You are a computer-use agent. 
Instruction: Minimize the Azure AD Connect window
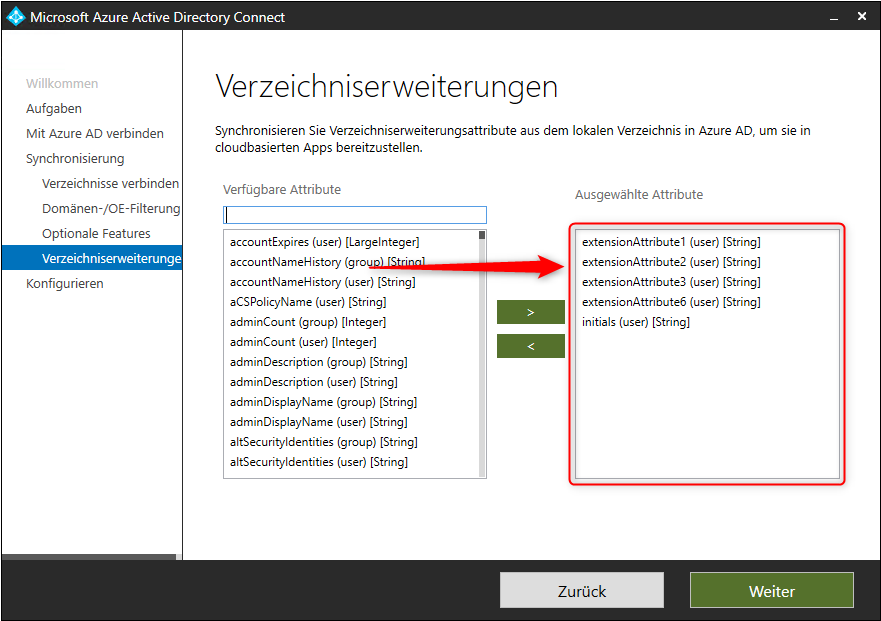(x=832, y=17)
